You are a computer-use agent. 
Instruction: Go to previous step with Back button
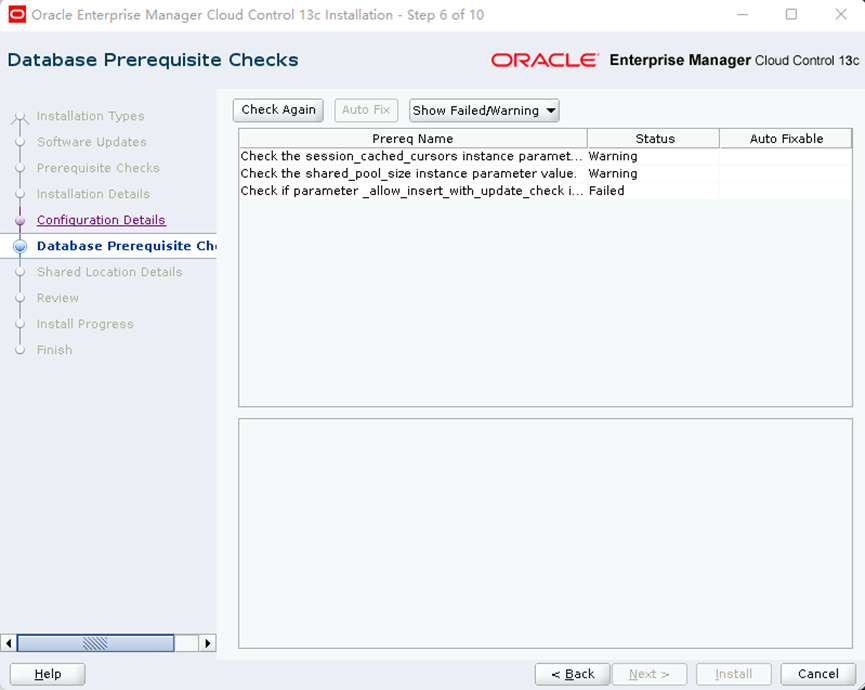(572, 674)
